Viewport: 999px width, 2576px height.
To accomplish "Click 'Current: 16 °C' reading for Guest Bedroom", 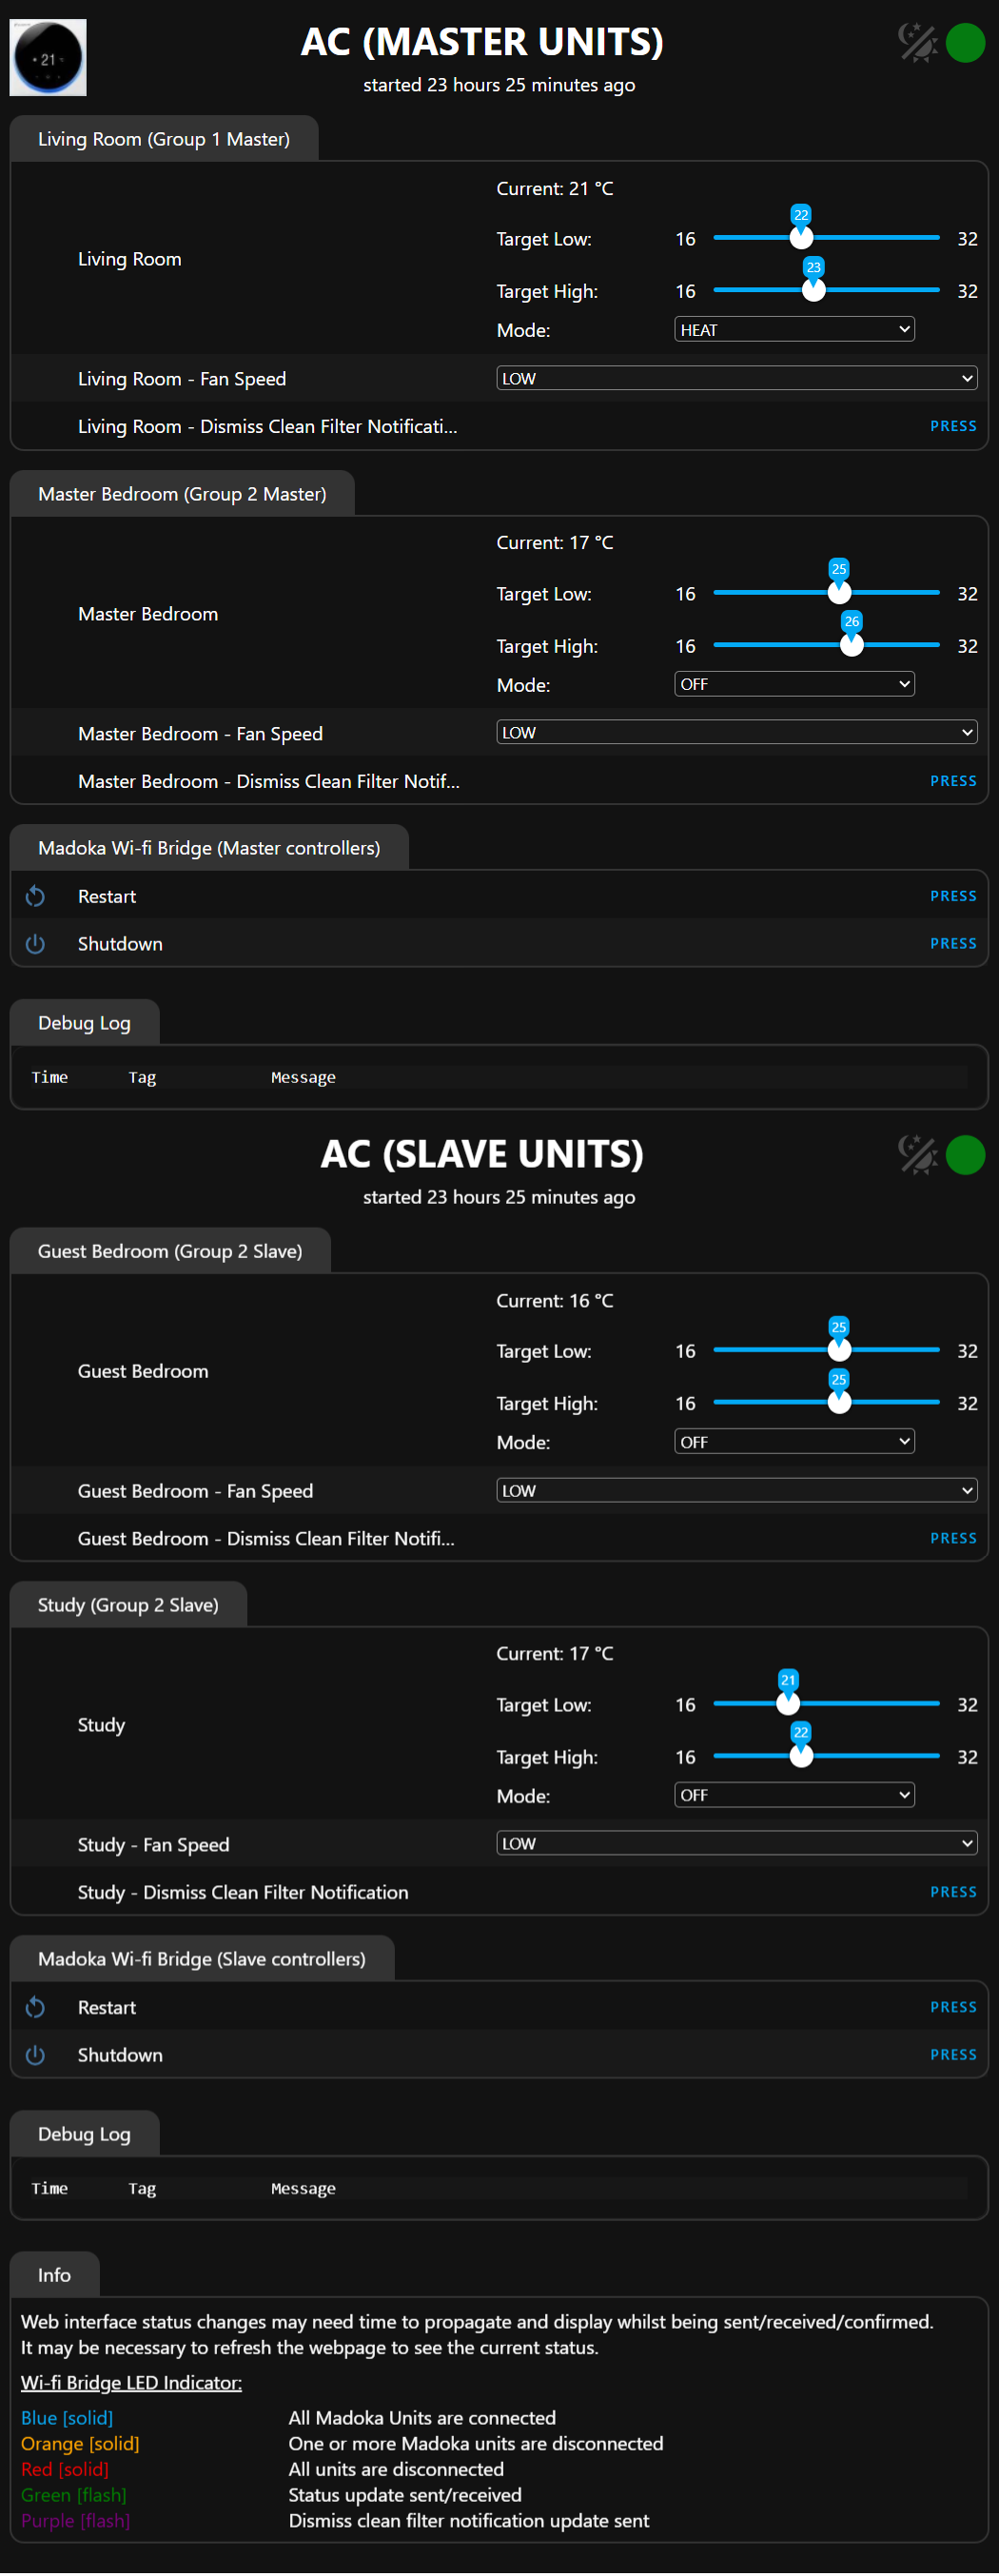I will click(x=555, y=1300).
